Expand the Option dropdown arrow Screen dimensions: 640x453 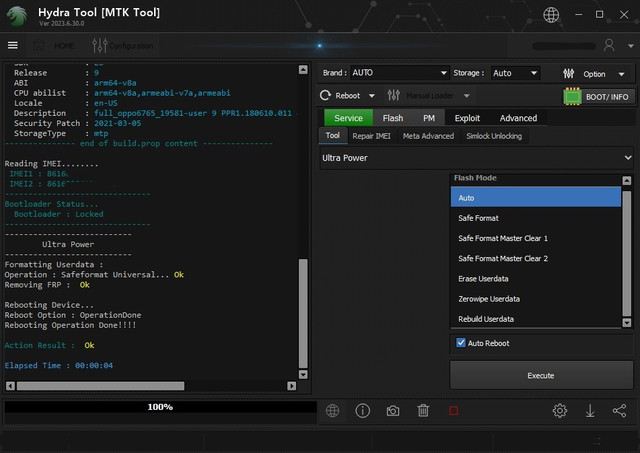click(x=621, y=74)
